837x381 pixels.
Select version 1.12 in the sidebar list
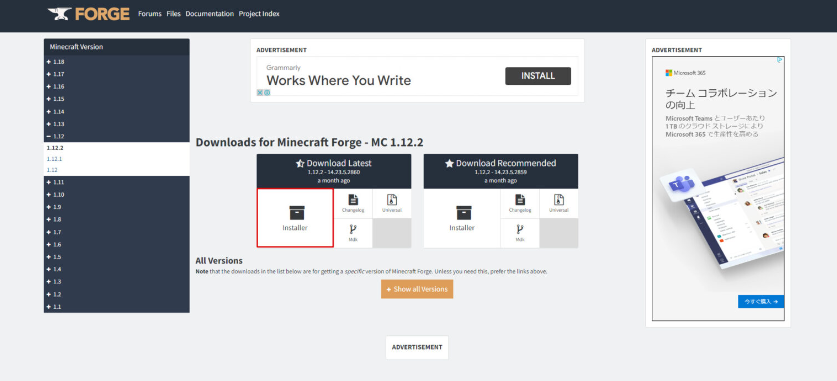(52, 170)
